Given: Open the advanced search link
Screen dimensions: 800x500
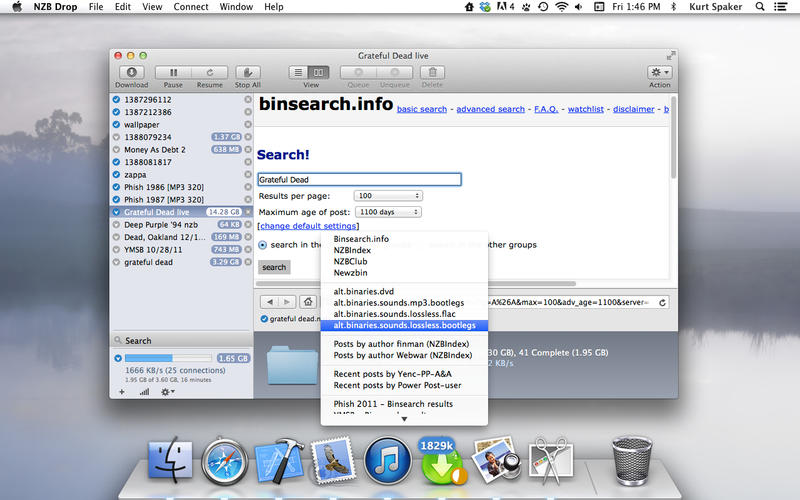Looking at the screenshot, I should pos(490,109).
